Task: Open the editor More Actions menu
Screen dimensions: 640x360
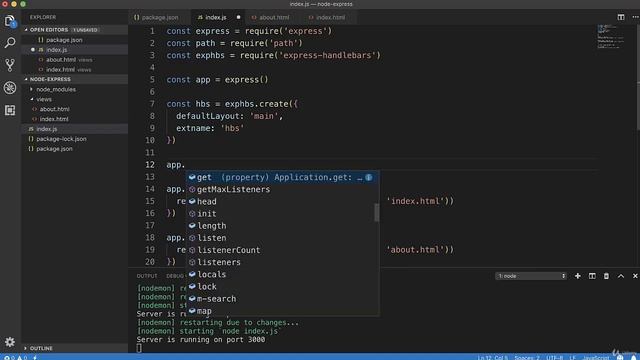Action: [635, 17]
